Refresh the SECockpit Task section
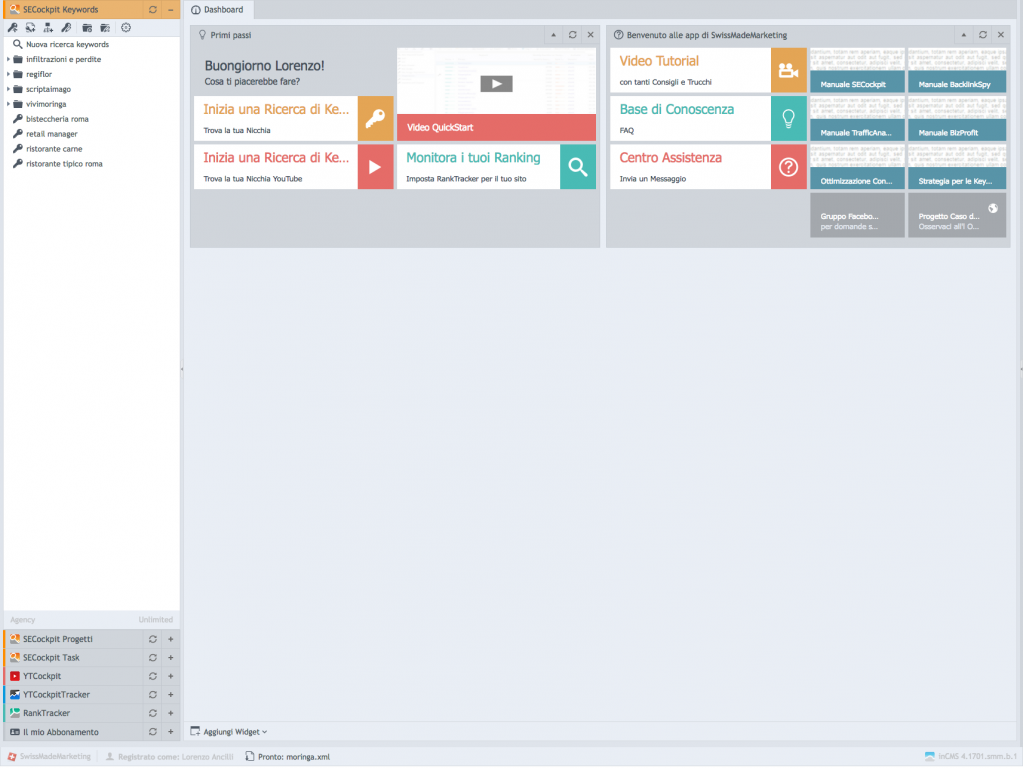 point(153,658)
